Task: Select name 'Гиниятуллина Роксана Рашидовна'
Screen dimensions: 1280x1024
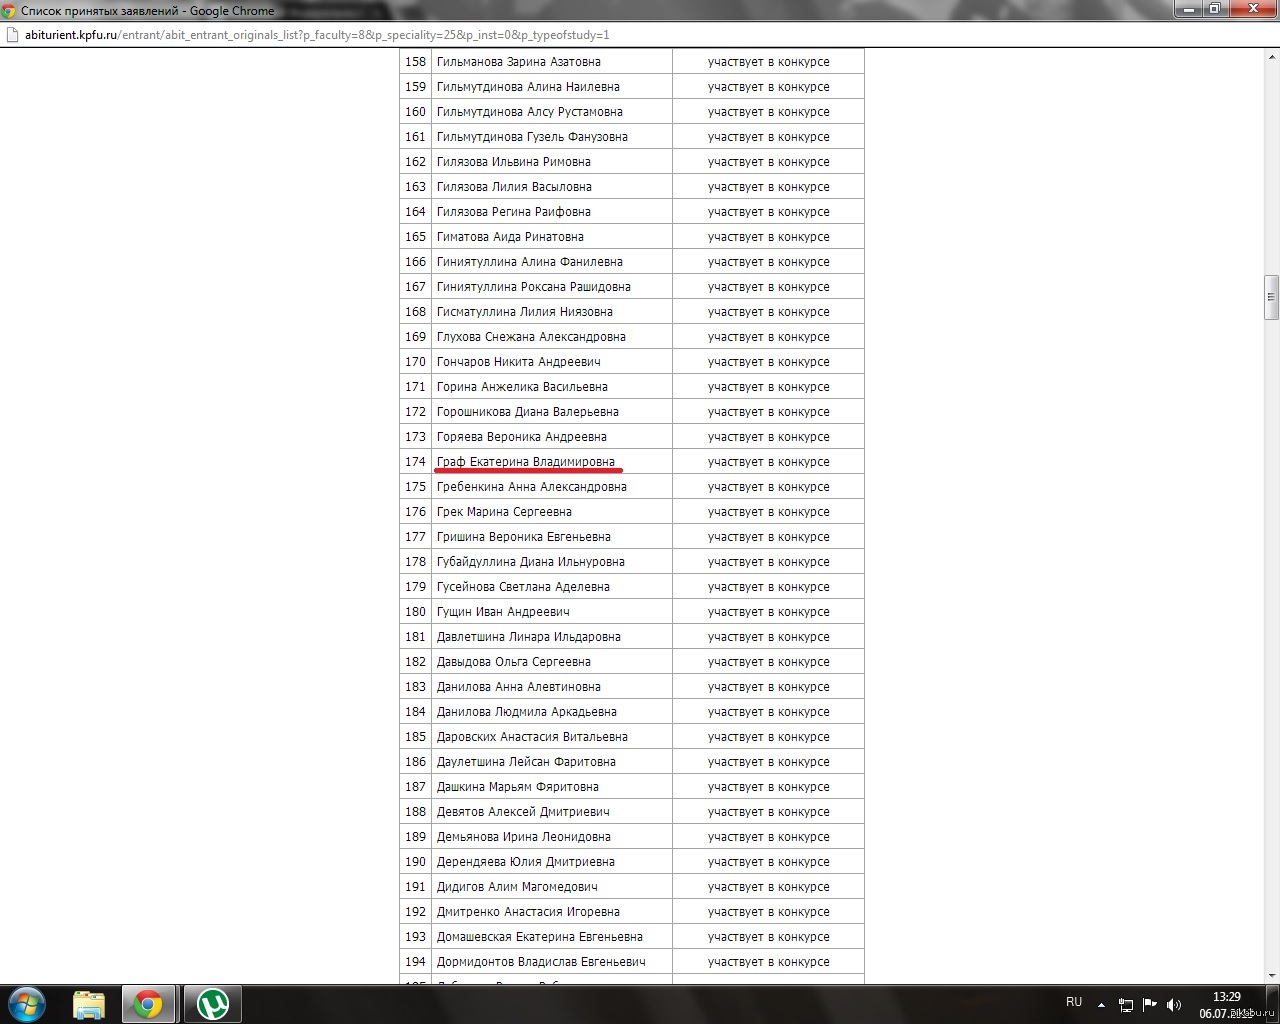Action: pos(534,287)
